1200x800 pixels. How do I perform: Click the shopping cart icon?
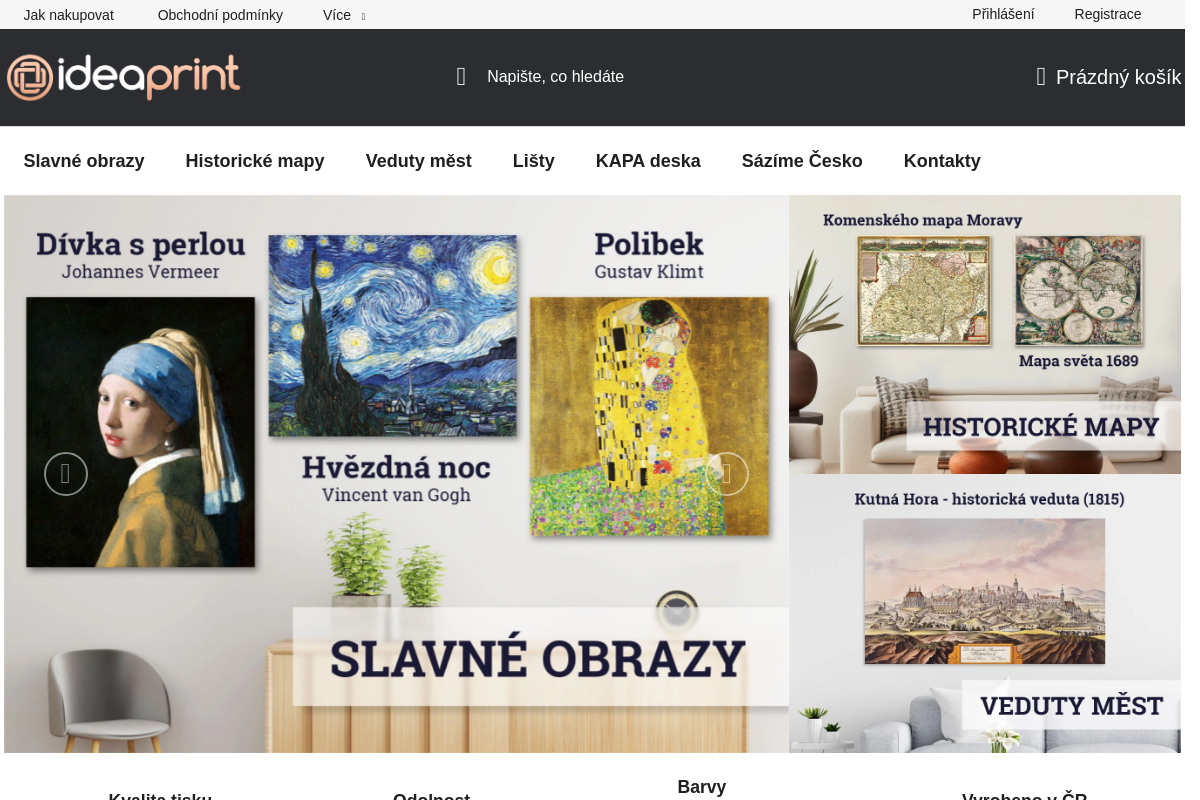click(1041, 77)
